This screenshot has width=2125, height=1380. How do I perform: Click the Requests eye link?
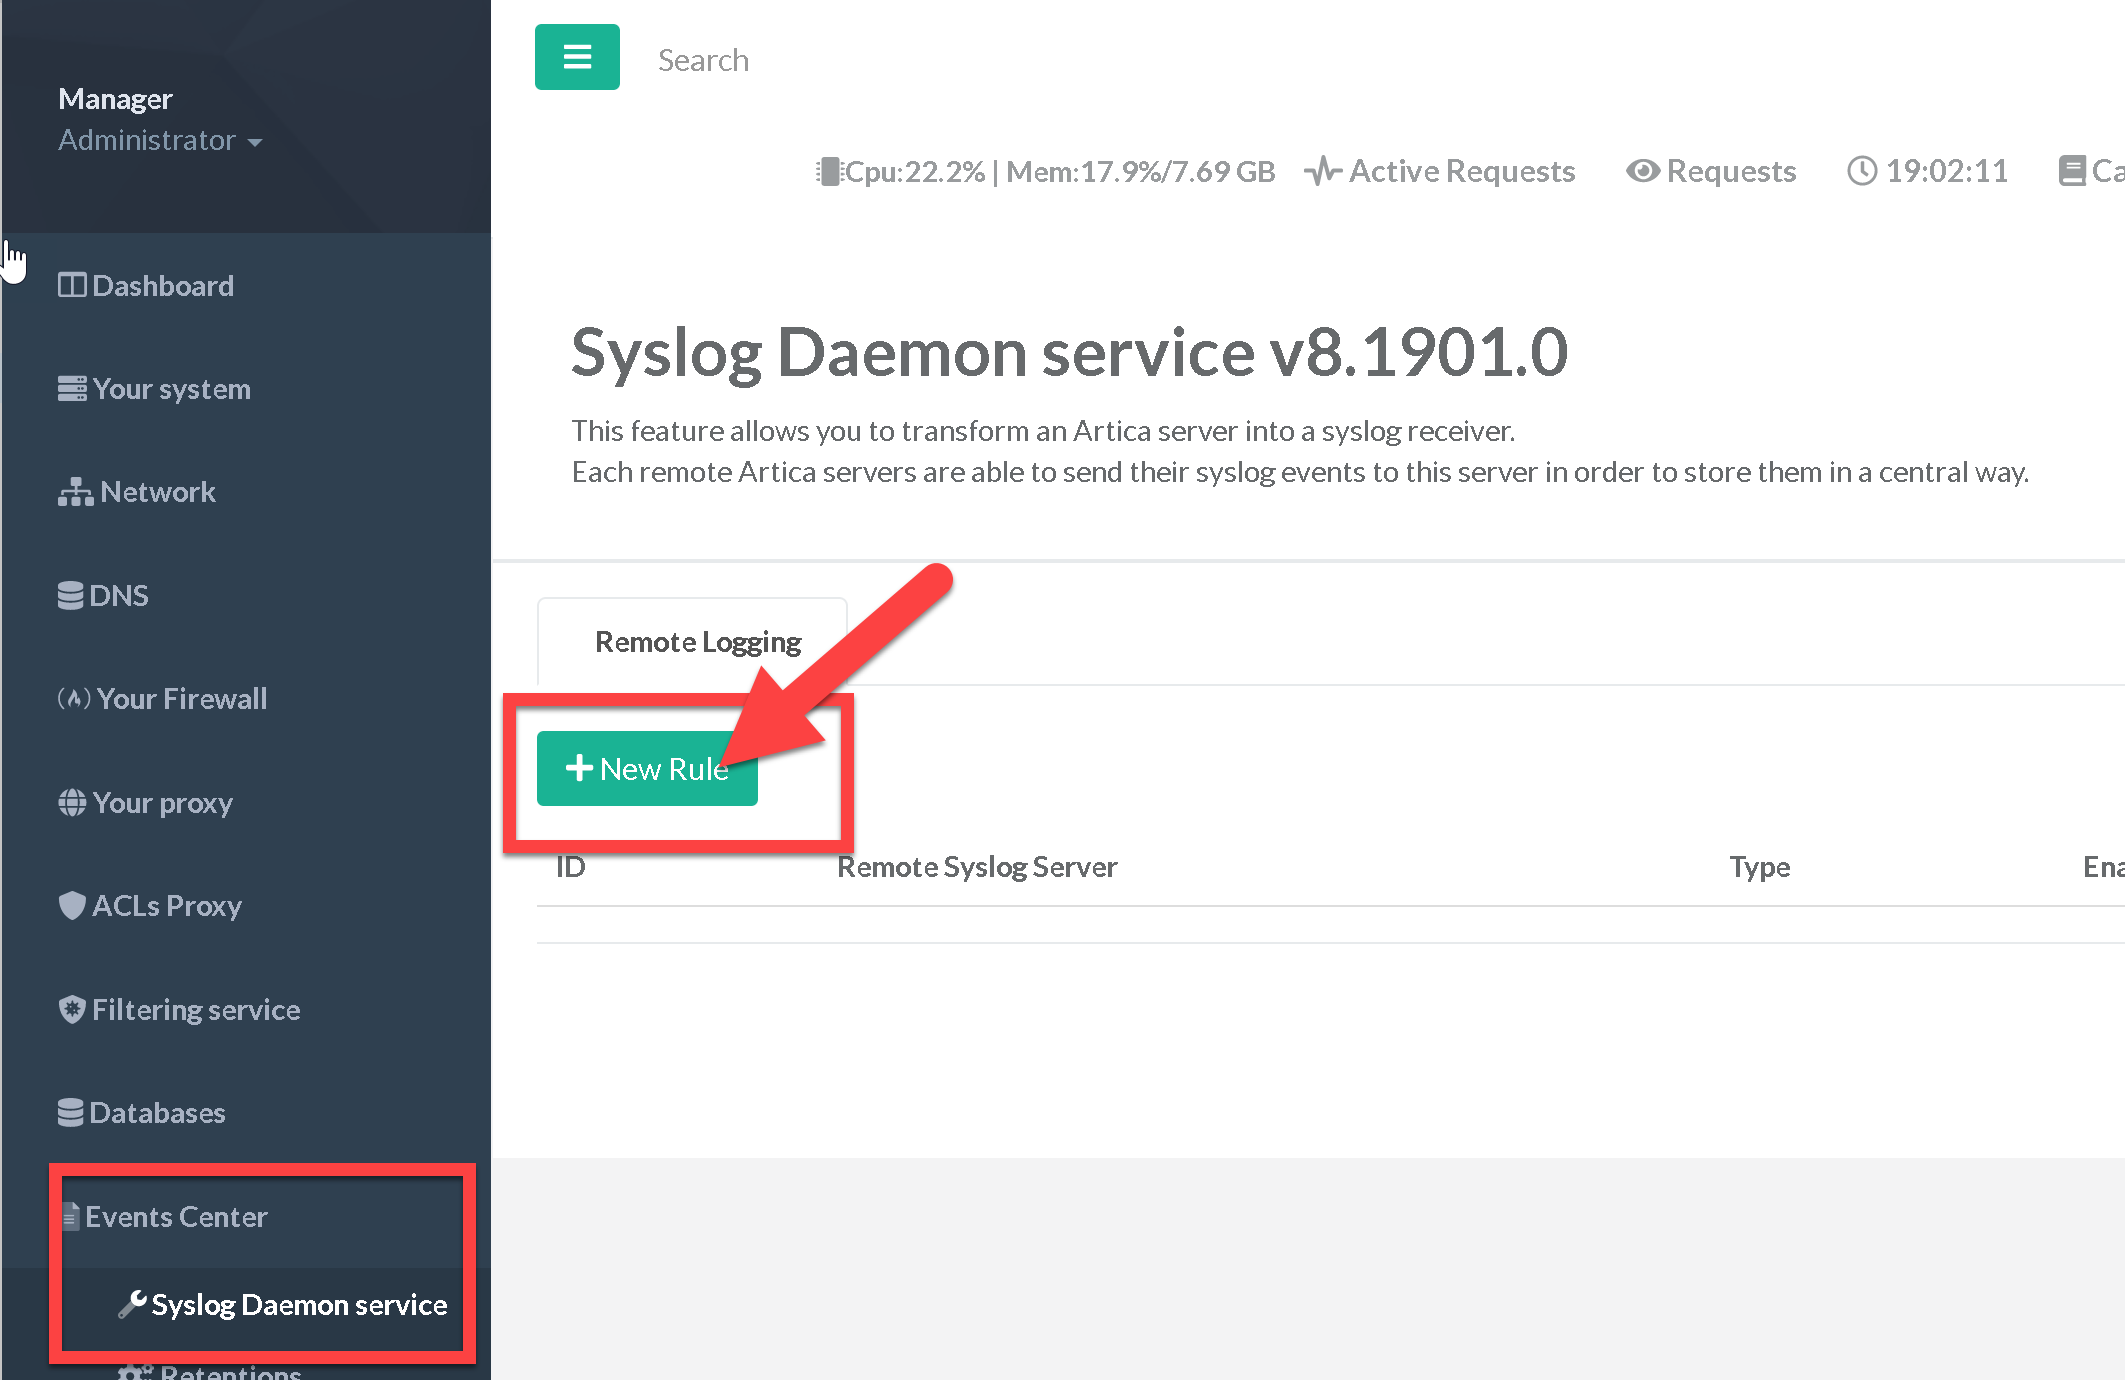click(1711, 171)
